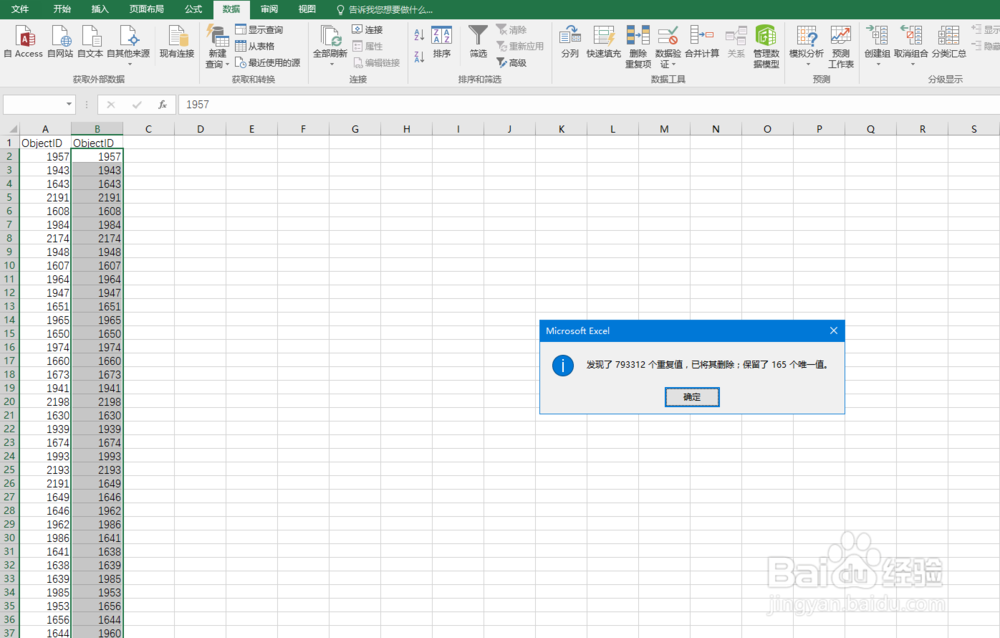Screen dimensions: 1000x638
Task: Click OK (确定) in the dialog
Action: click(x=692, y=397)
